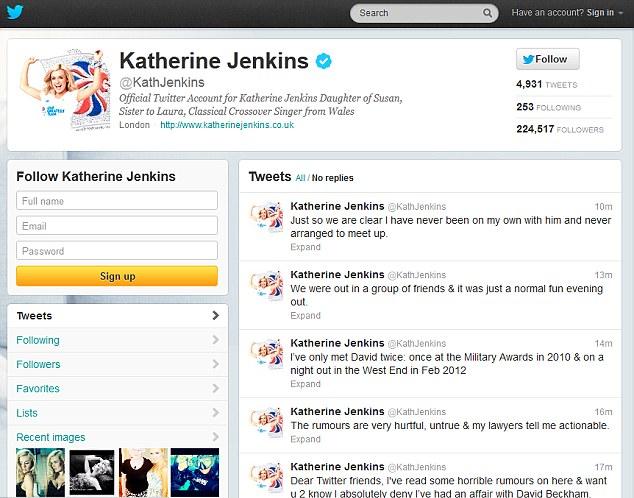Click the chevron next to Recent images
Screen dimensions: 634x498
(x=216, y=437)
